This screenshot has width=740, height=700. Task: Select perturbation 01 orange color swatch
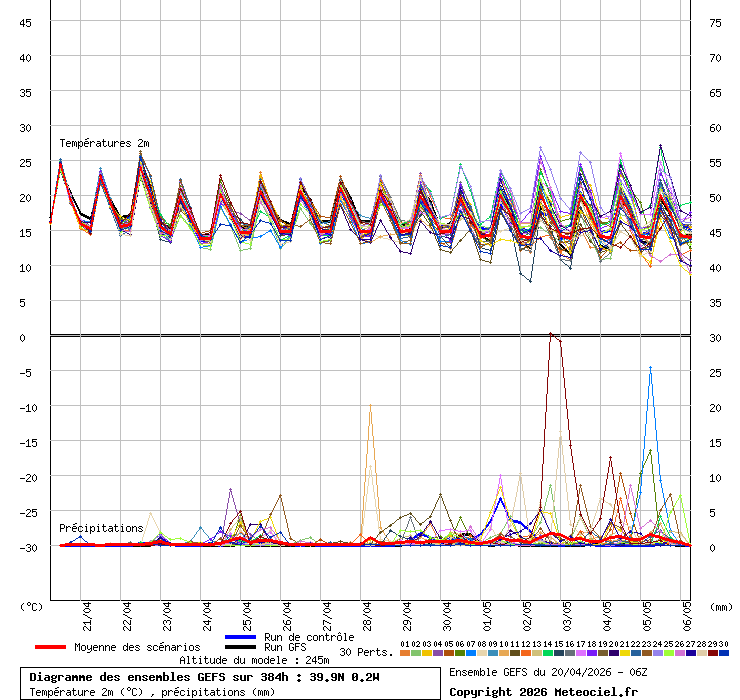(x=405, y=653)
